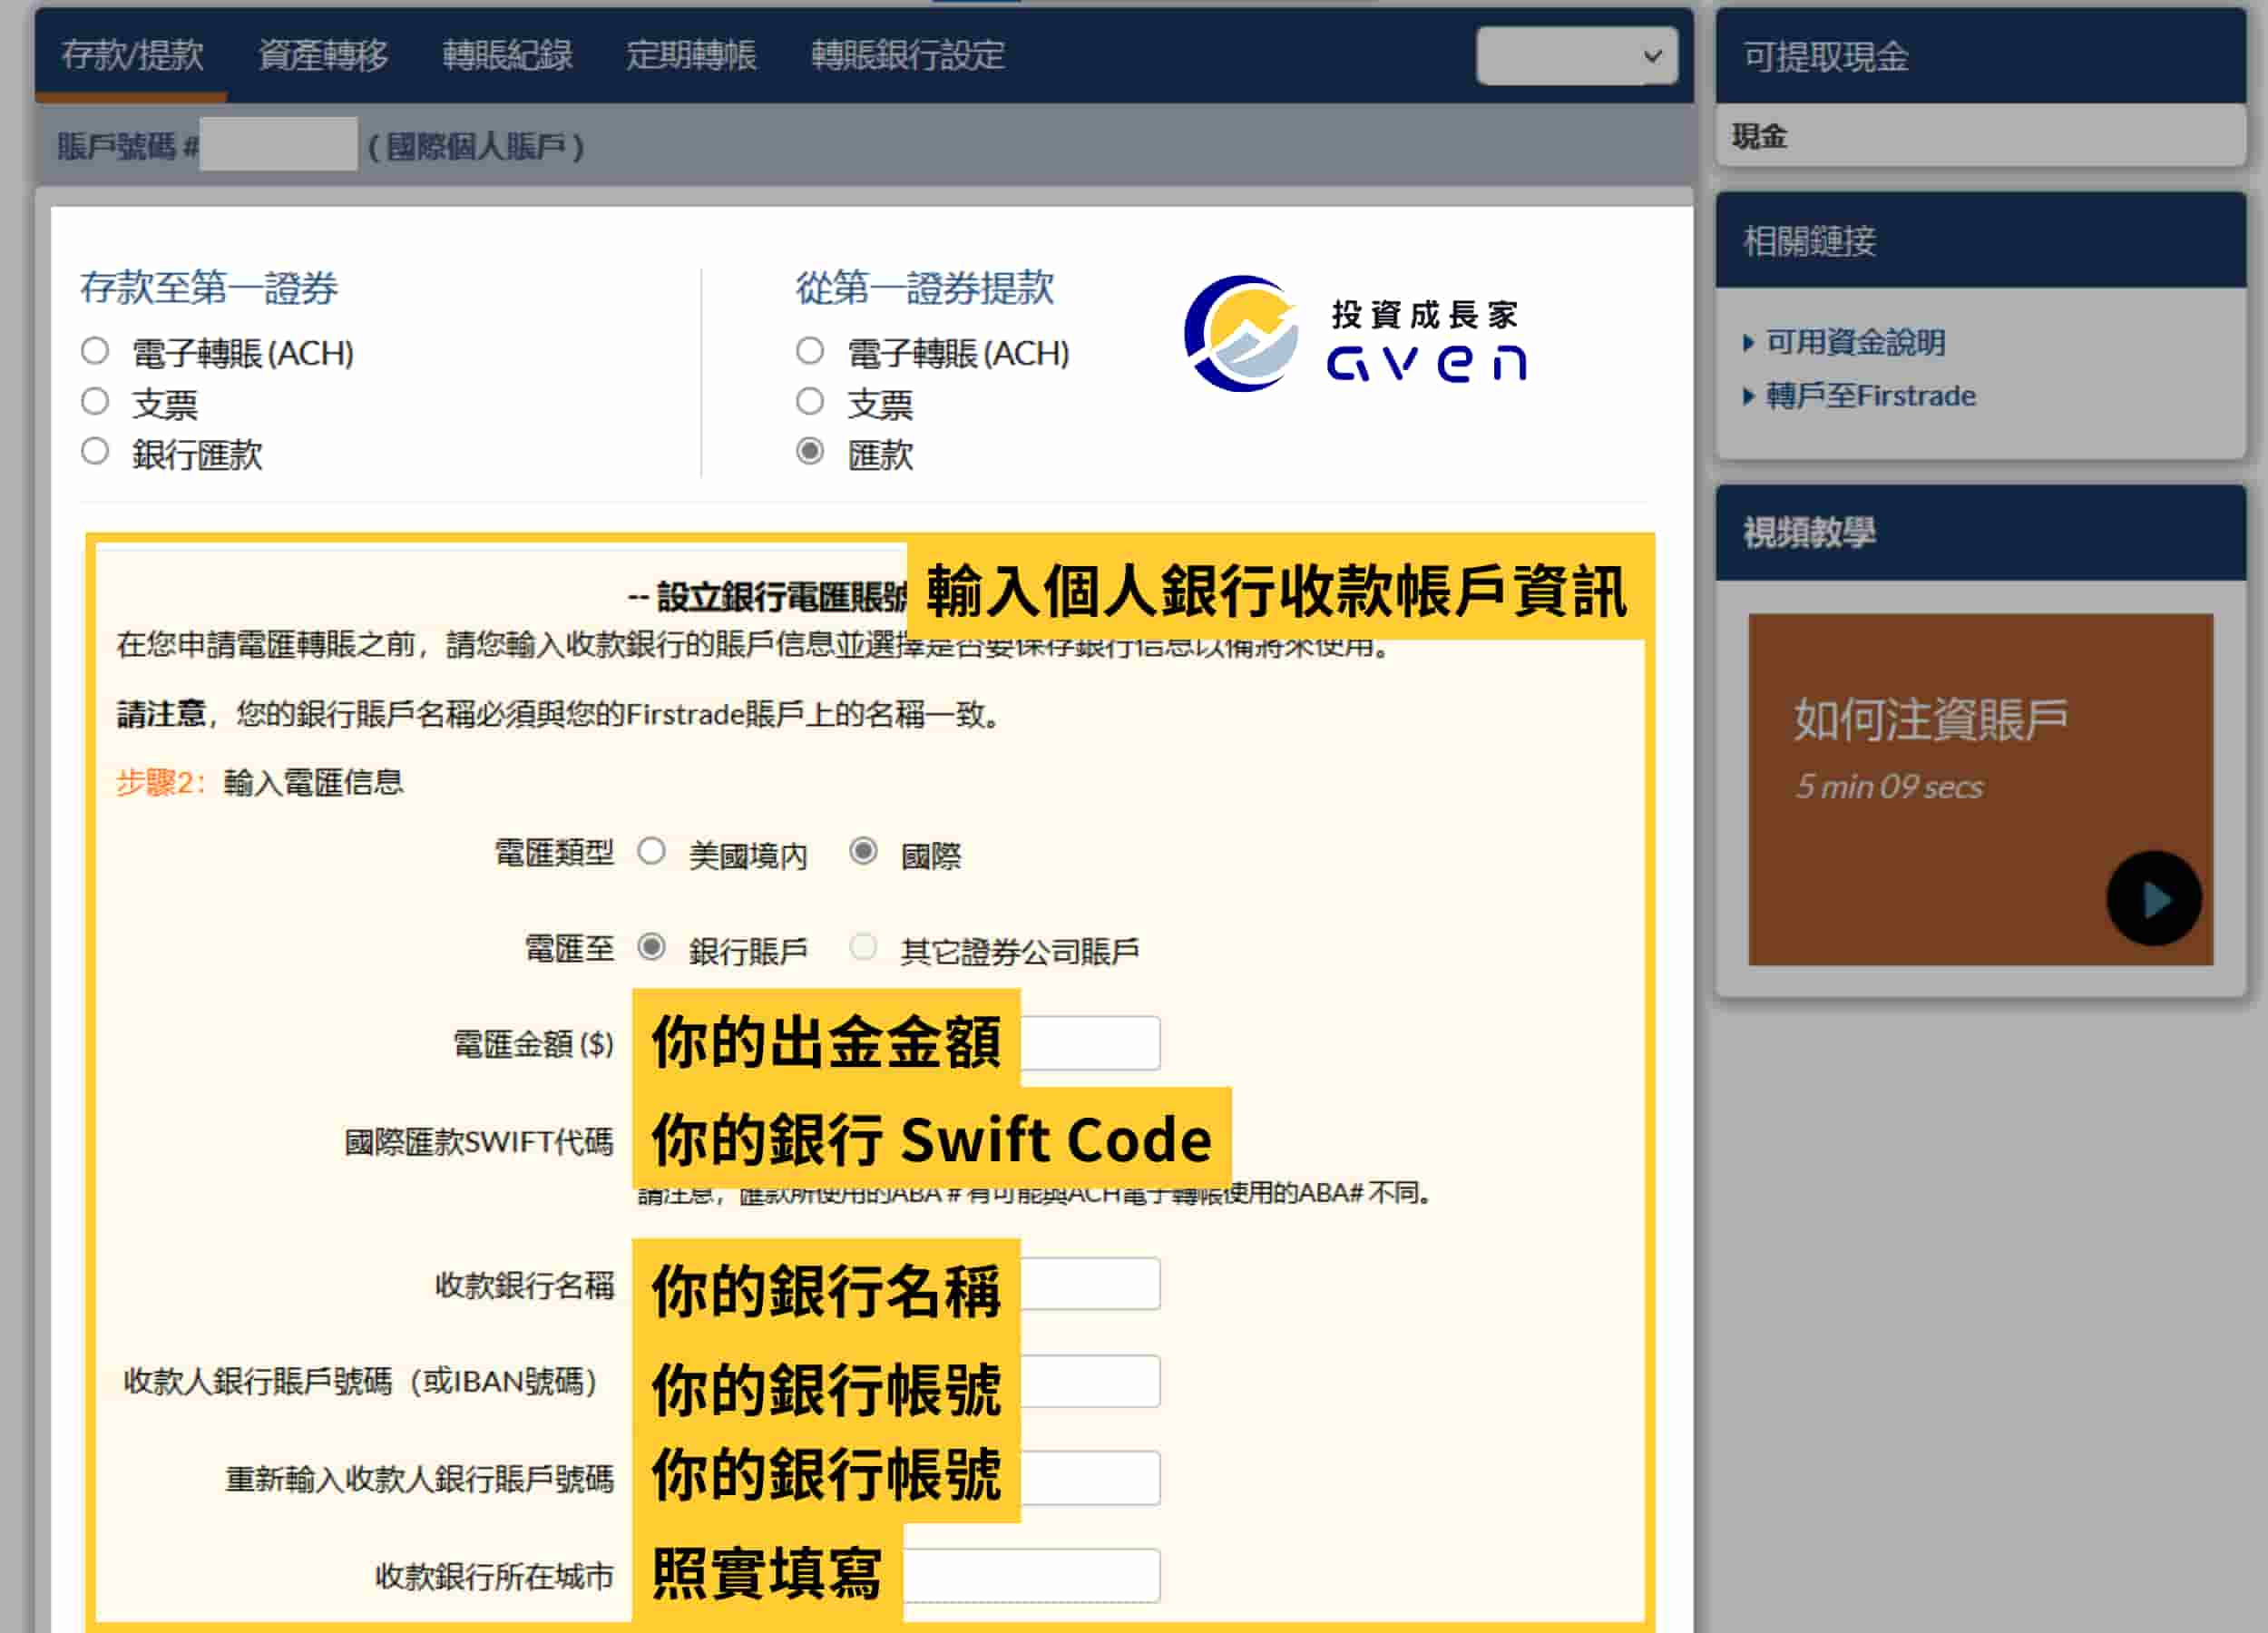Screen dimensions: 2268x1633
Task: Go to the 定期轉帳 tab
Action: coord(691,55)
